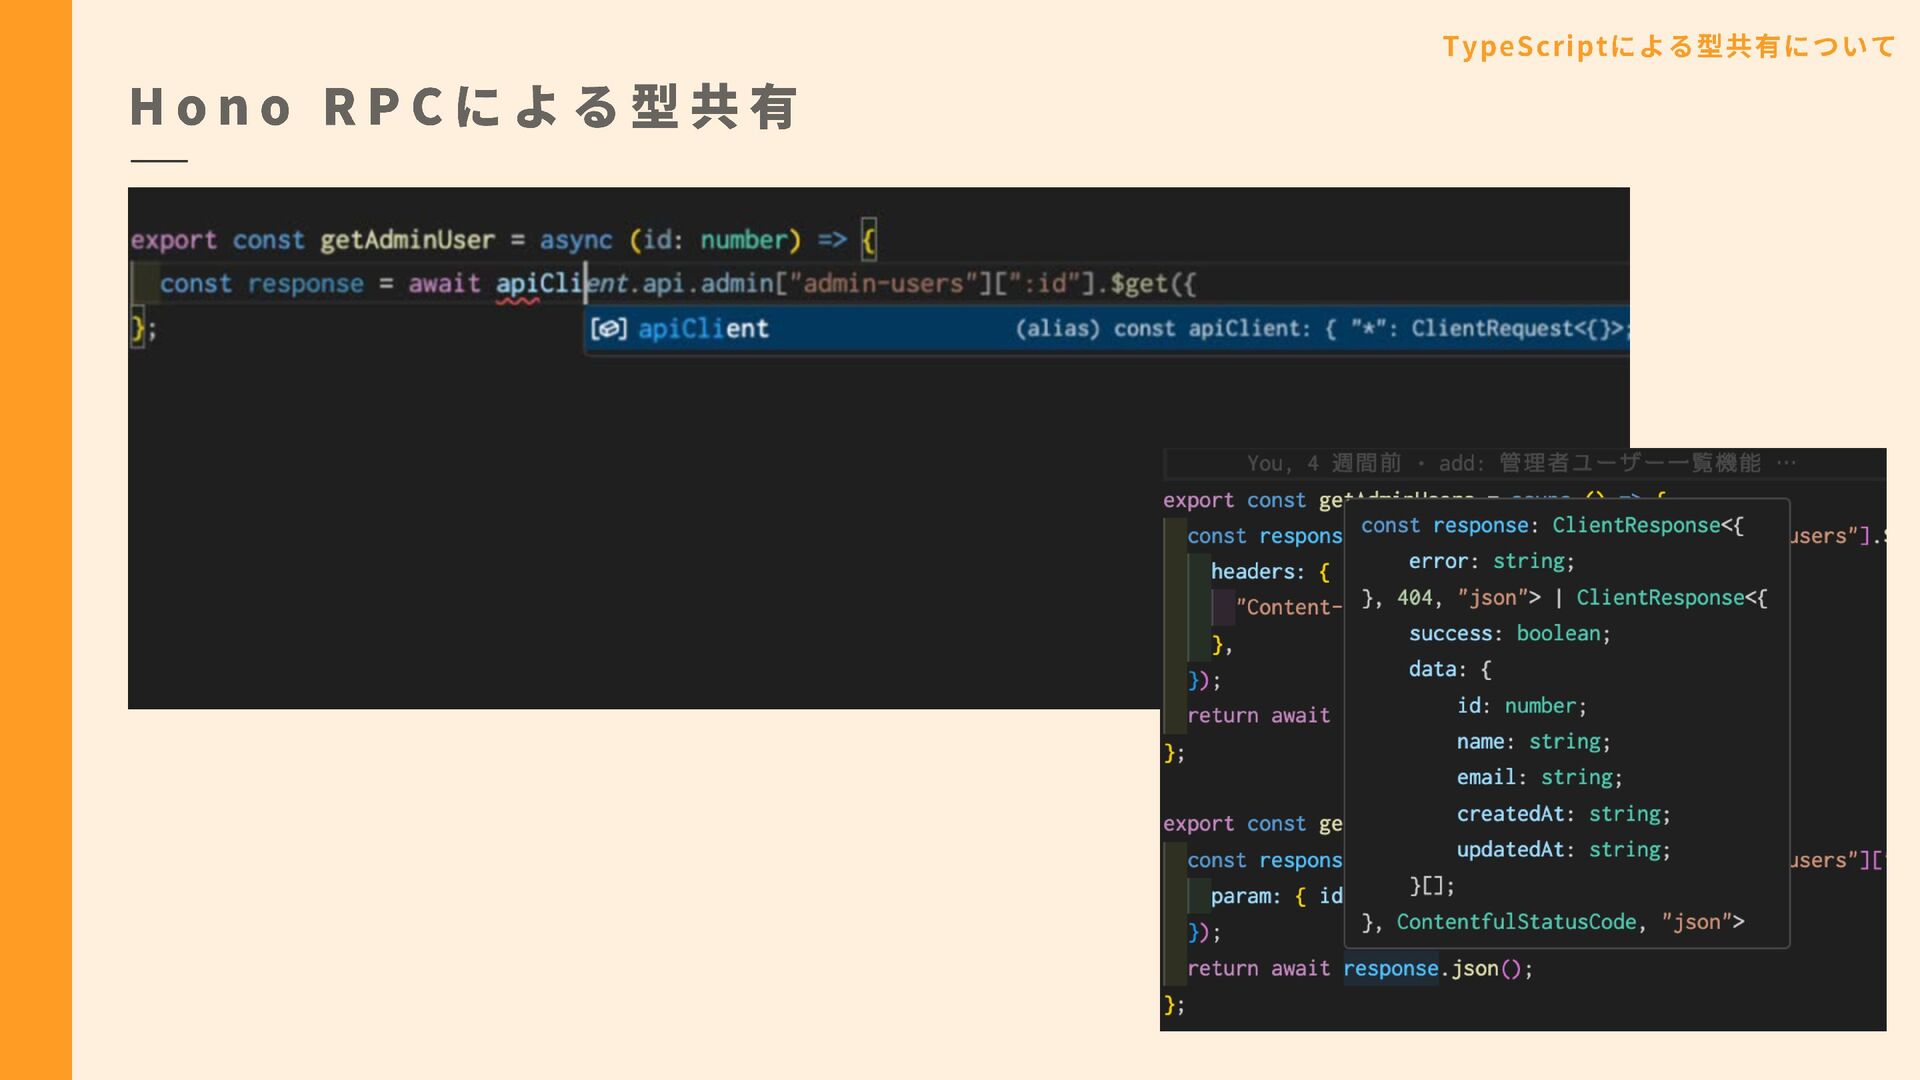Click the ClientResponse type on tooltip first line
1920x1080 pixels.
[1636, 526]
